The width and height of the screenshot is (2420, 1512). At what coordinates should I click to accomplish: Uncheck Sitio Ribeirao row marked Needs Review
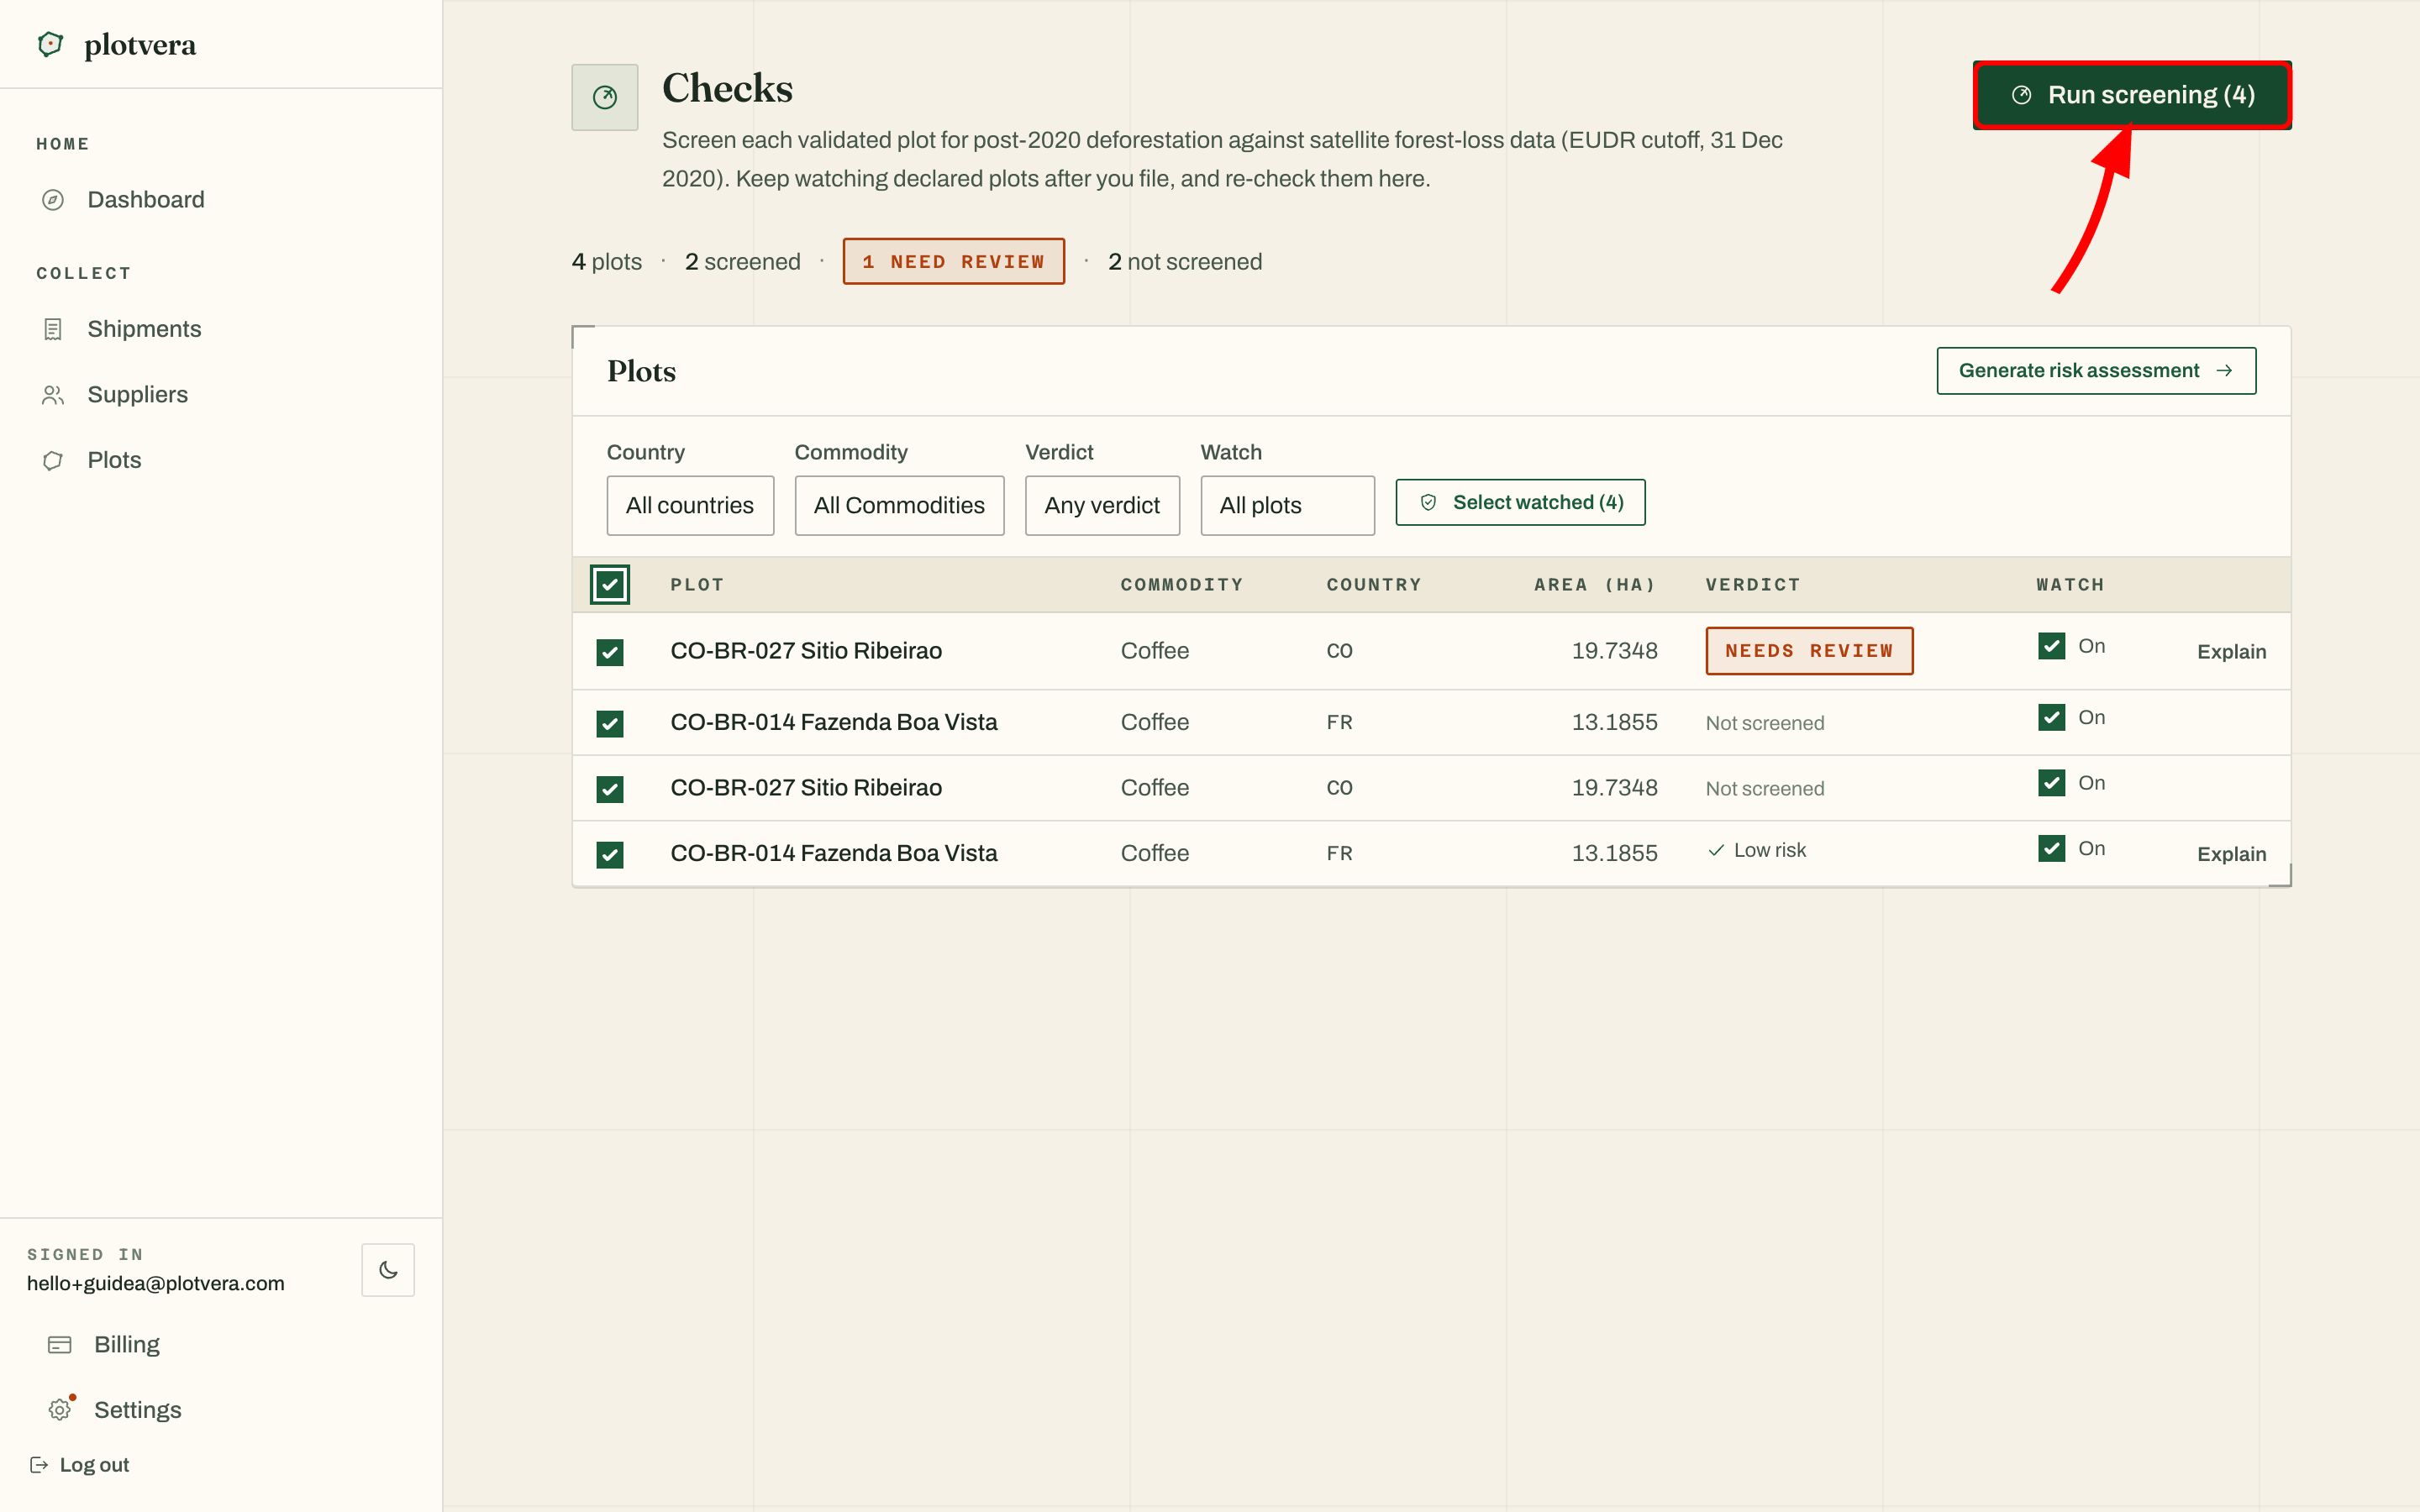pyautogui.click(x=610, y=652)
